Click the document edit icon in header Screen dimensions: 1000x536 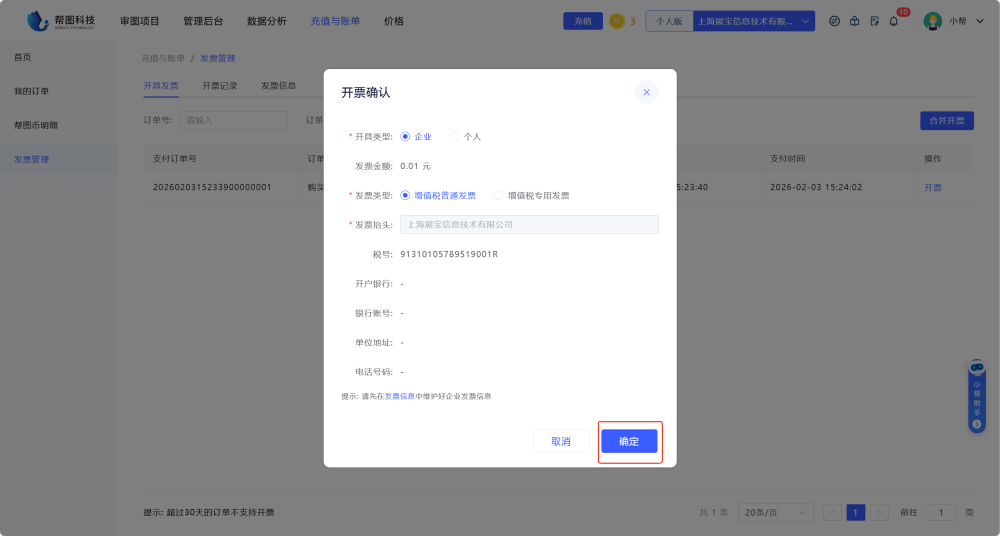[x=874, y=21]
